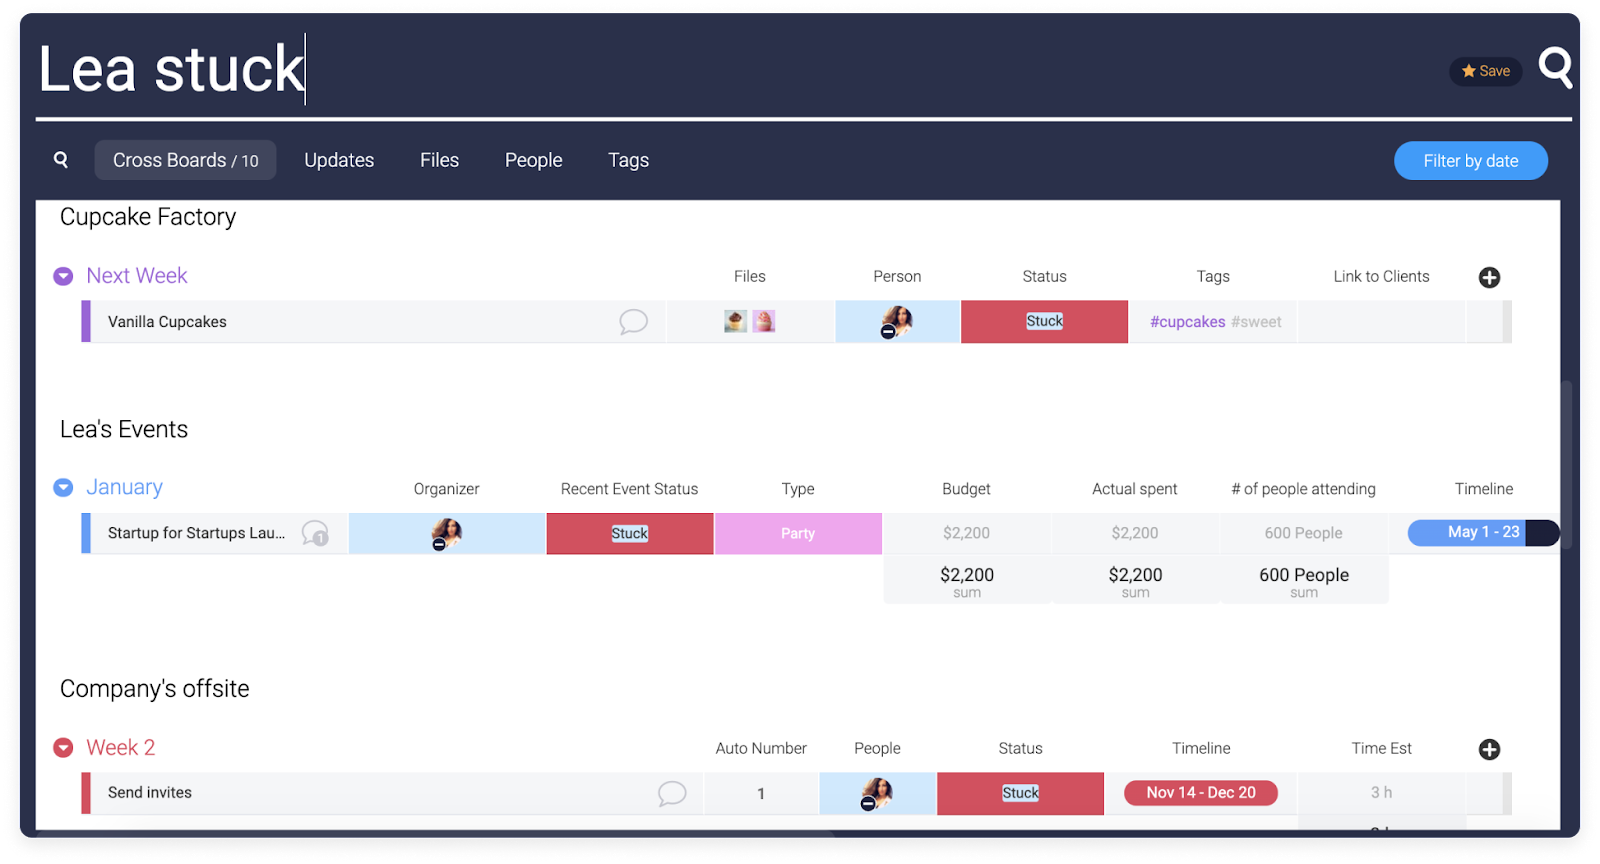Select the Cross Boards tab
This screenshot has height=864, width=1600.
click(185, 160)
